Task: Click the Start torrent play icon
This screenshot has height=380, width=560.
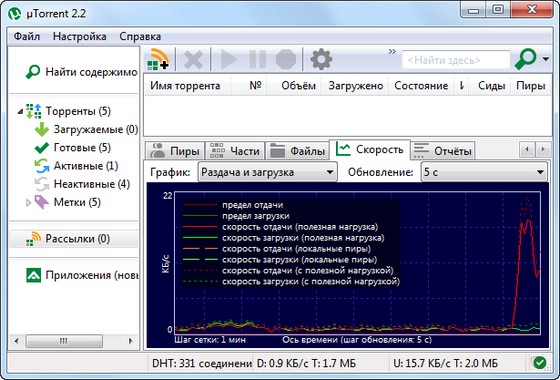Action: point(229,59)
